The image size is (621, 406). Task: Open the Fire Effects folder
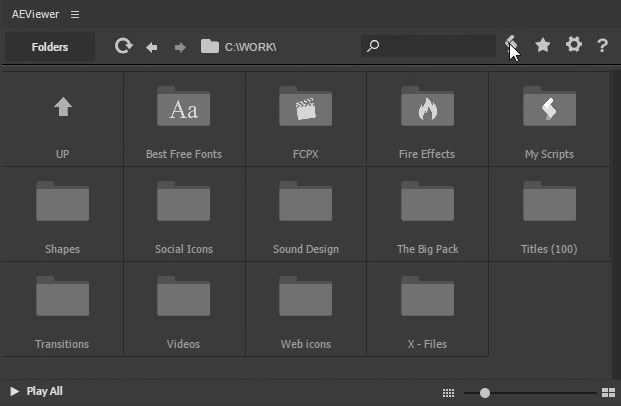click(427, 118)
